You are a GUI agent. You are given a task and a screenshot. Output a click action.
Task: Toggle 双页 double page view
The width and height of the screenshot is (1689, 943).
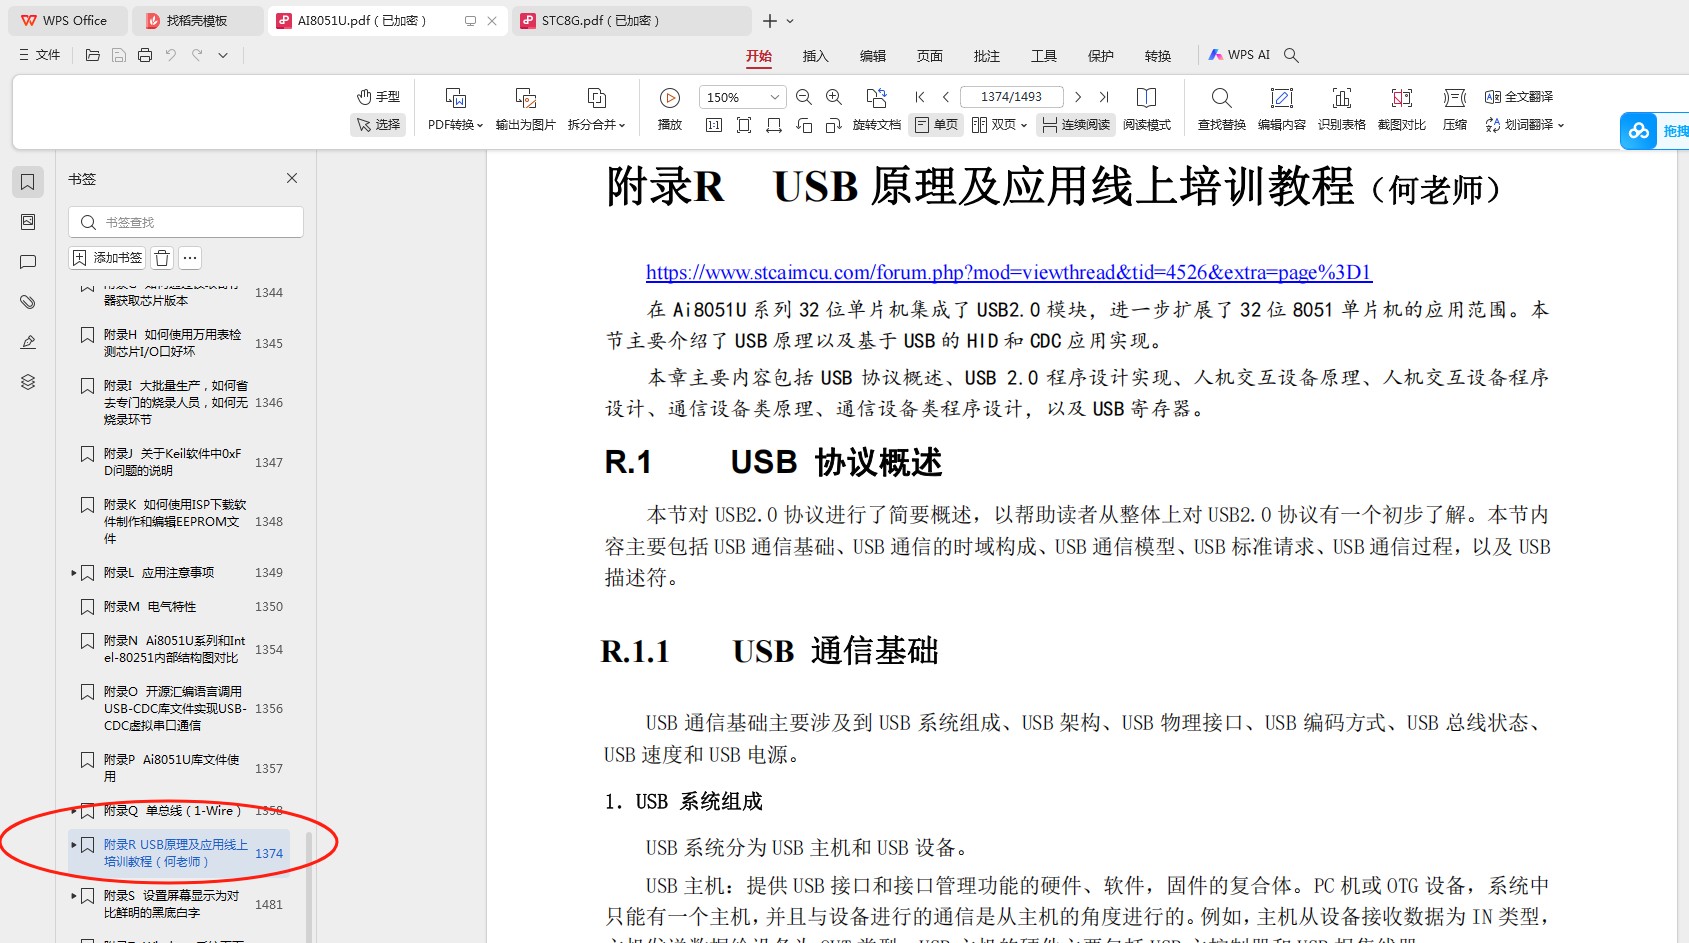point(994,125)
